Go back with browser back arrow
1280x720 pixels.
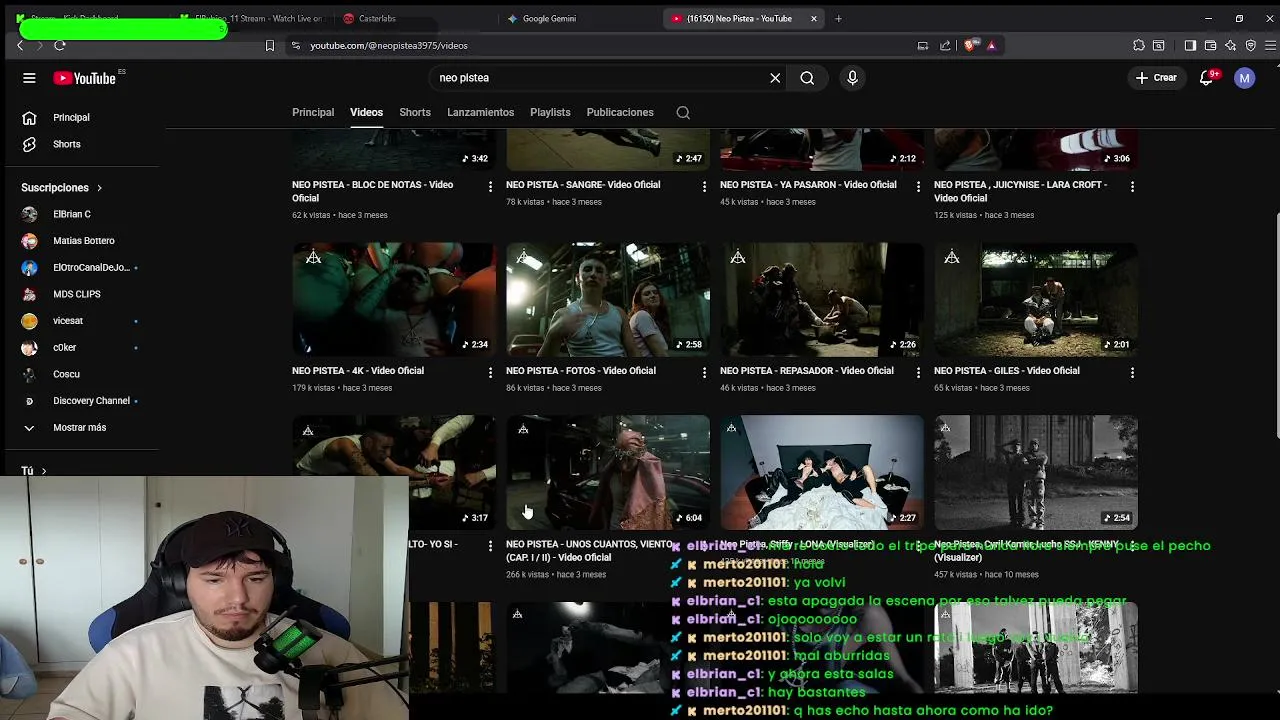[20, 45]
